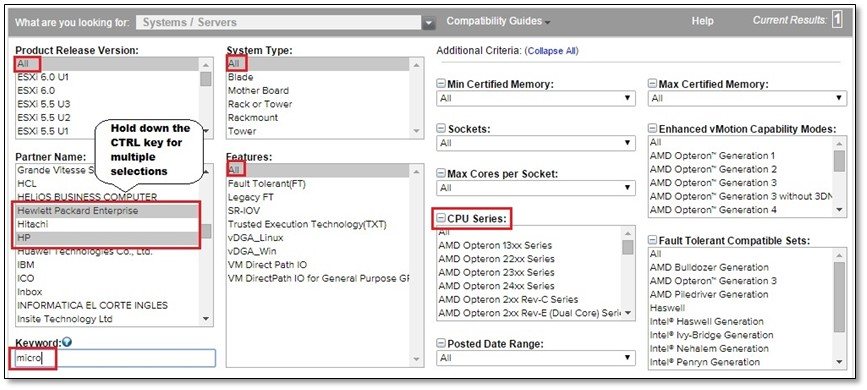Collapse the Max Certified Memory minus icon

pyautogui.click(x=652, y=84)
